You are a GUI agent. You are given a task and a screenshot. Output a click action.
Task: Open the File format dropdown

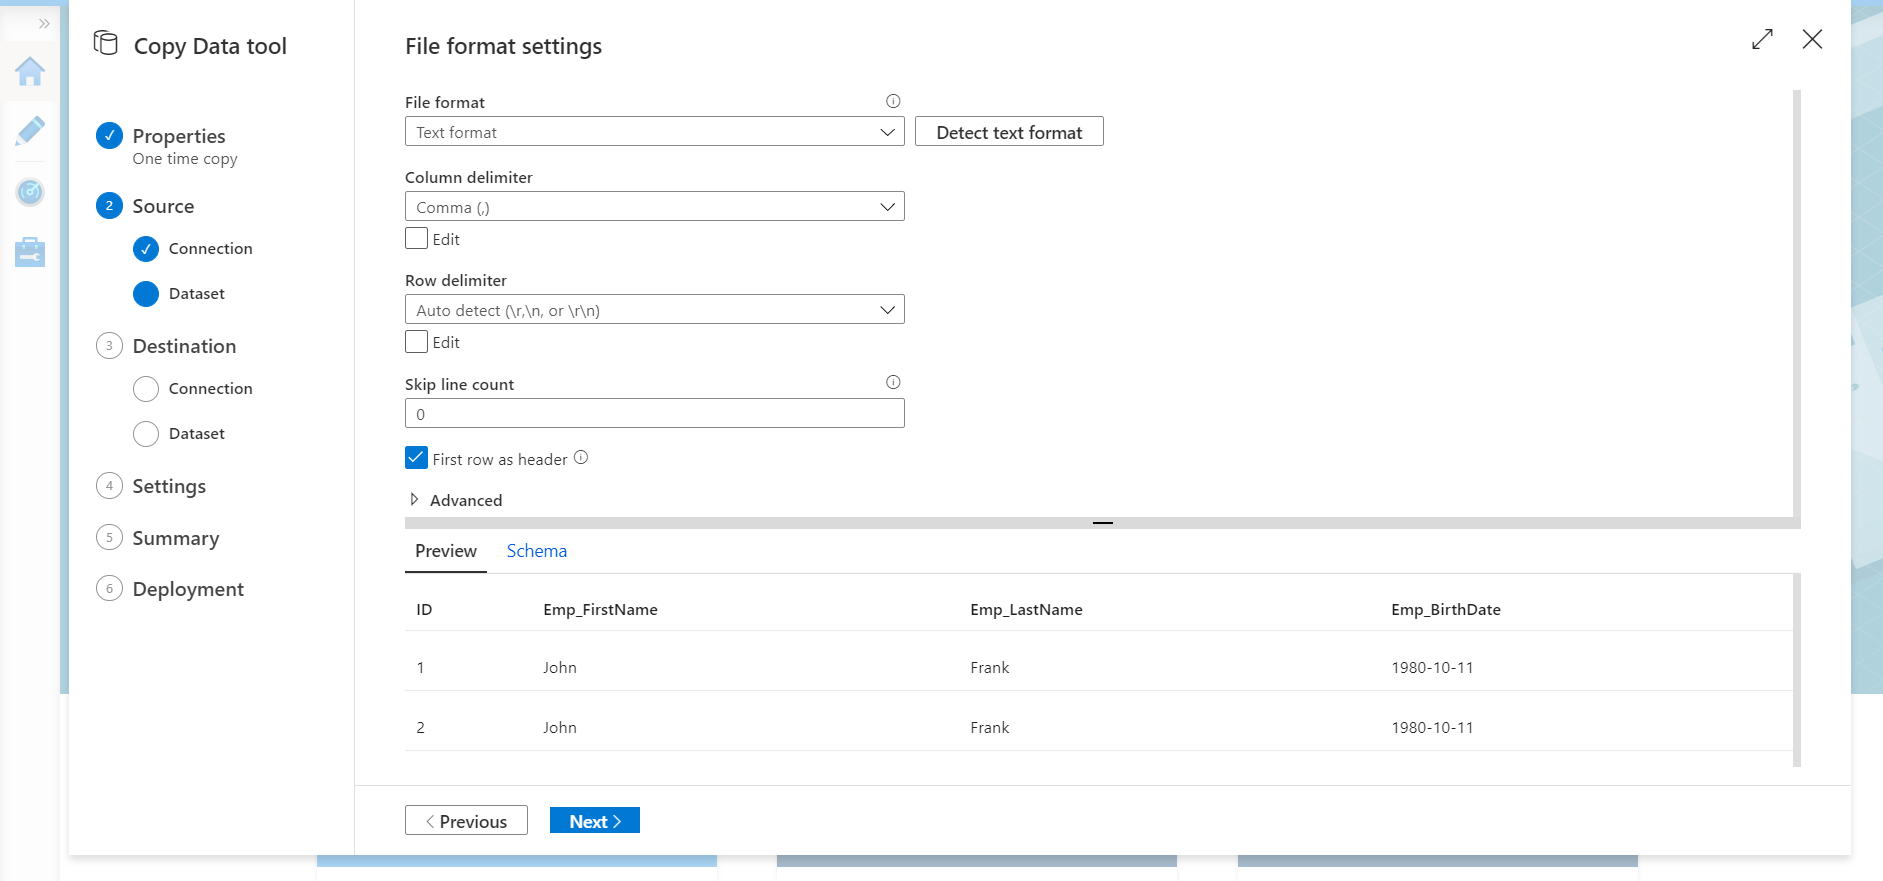click(654, 132)
